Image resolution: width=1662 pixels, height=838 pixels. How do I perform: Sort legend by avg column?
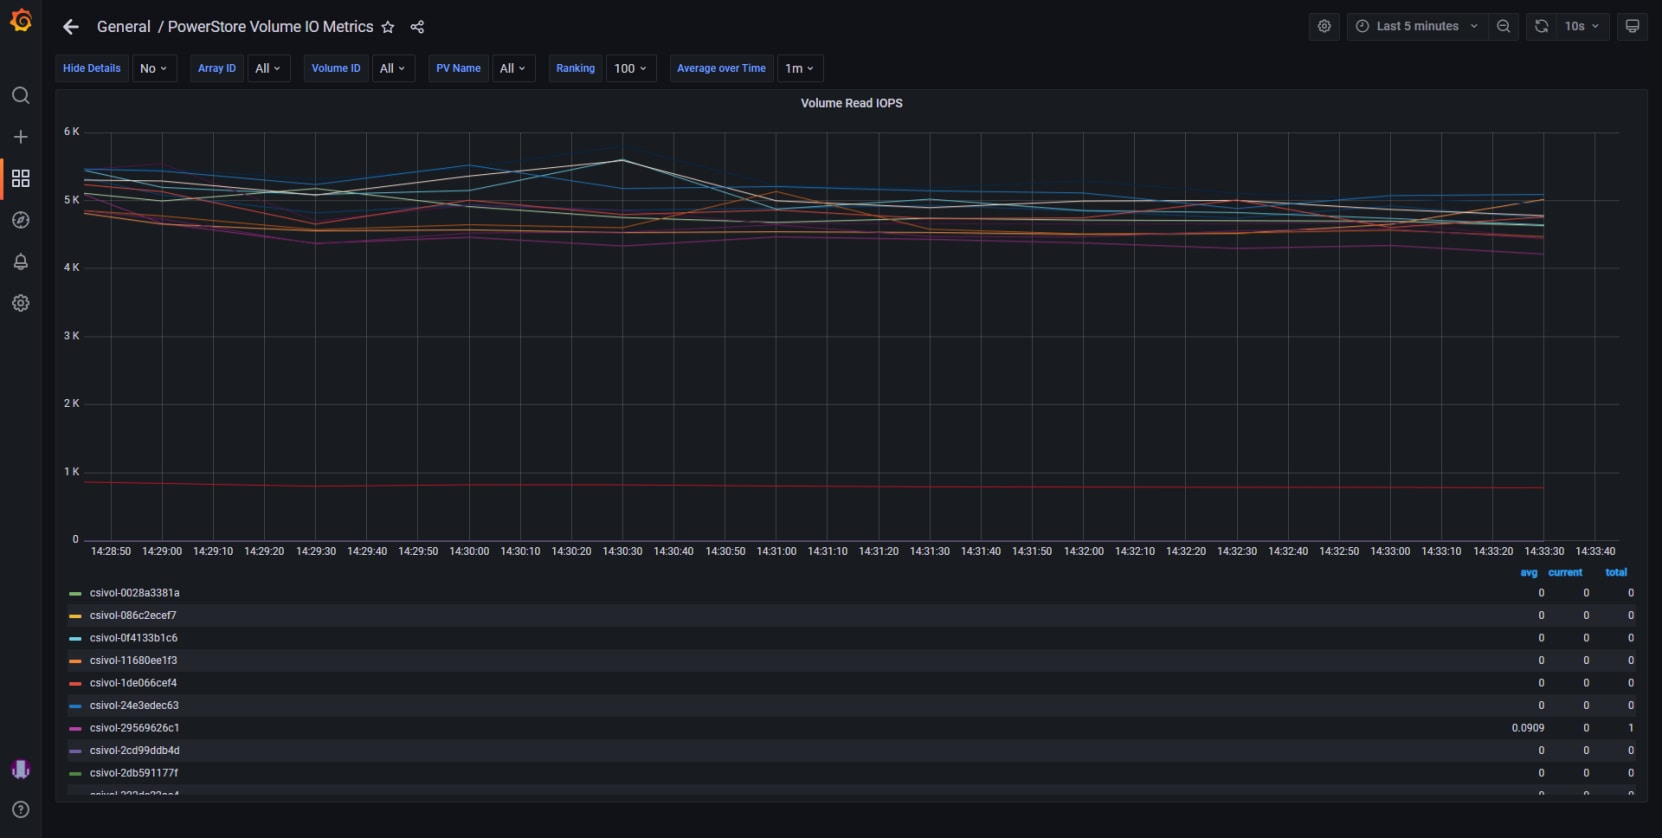coord(1529,573)
